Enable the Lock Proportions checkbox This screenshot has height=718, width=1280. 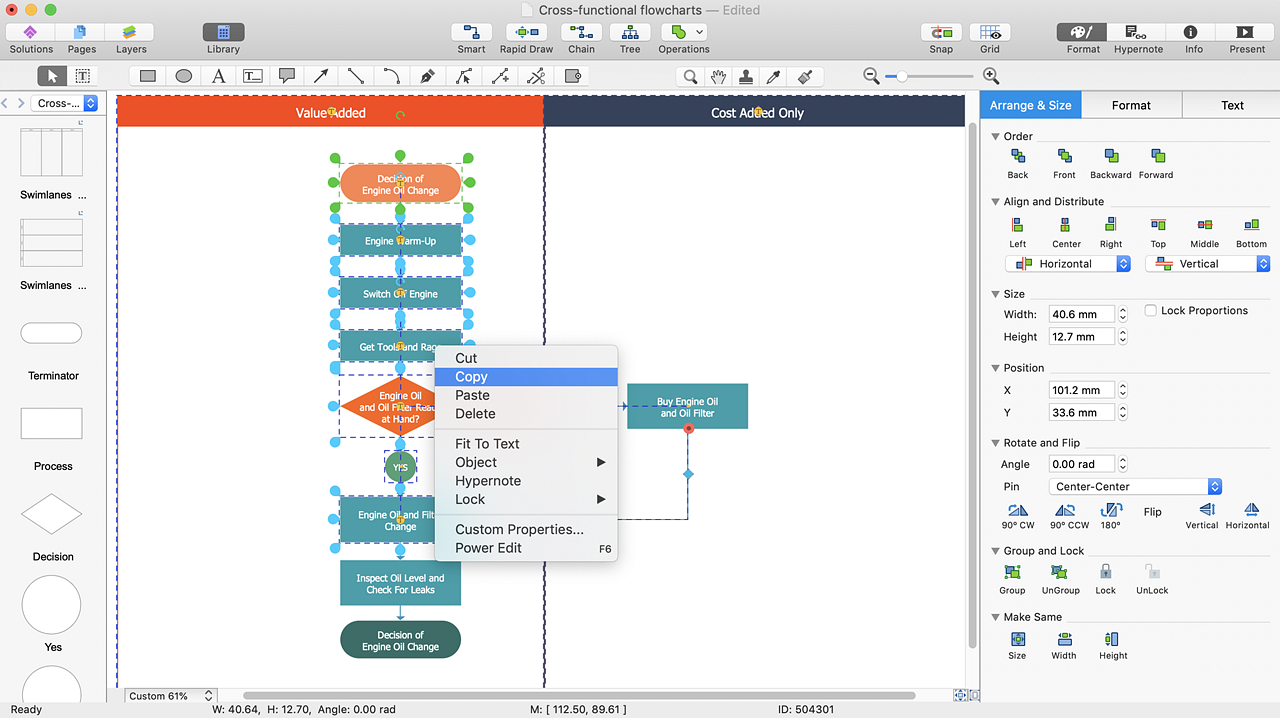pyautogui.click(x=1151, y=310)
